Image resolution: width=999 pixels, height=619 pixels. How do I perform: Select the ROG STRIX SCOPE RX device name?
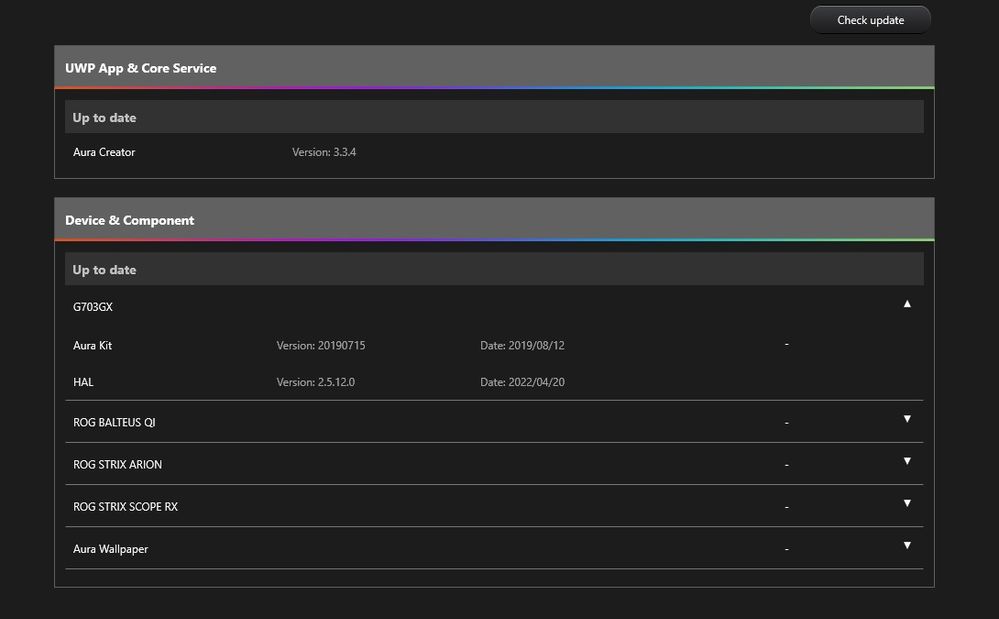[x=126, y=506]
